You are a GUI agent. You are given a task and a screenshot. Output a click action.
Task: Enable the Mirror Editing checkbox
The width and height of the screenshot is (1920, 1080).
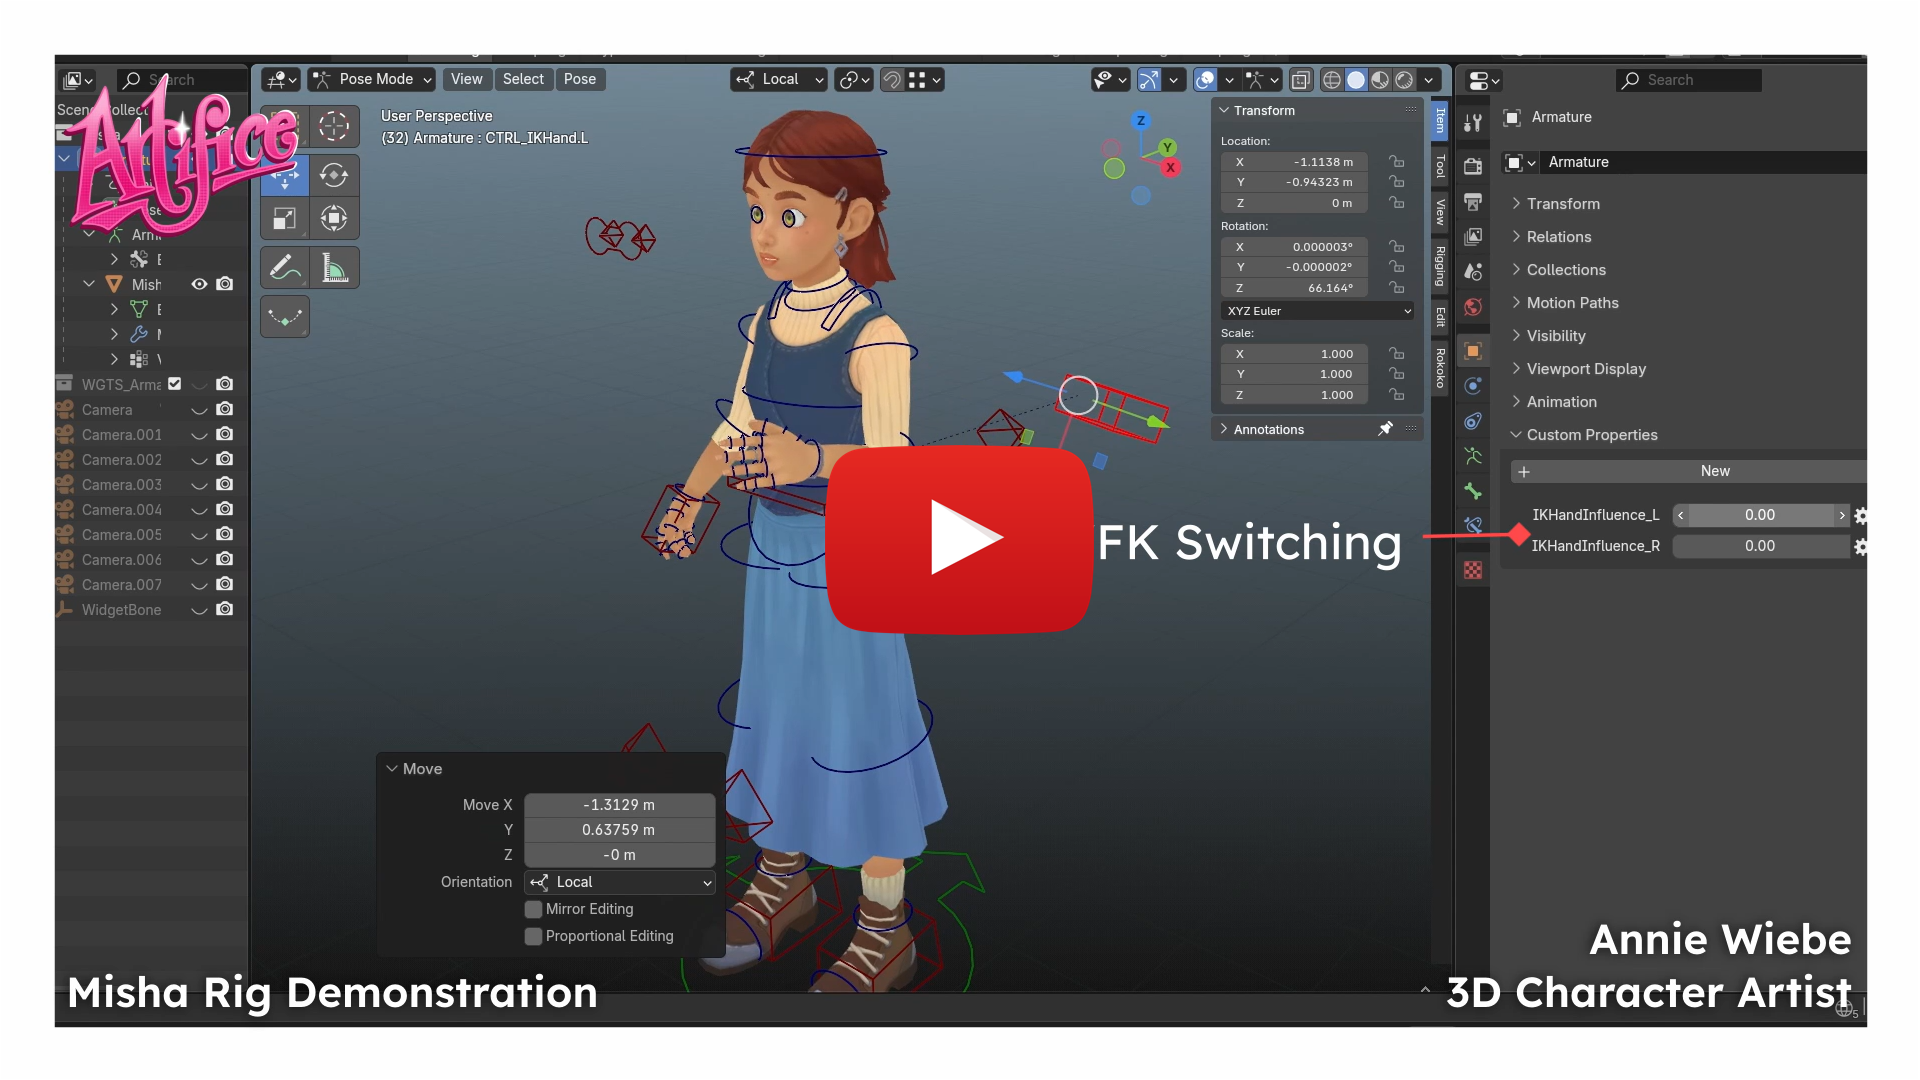tap(534, 909)
